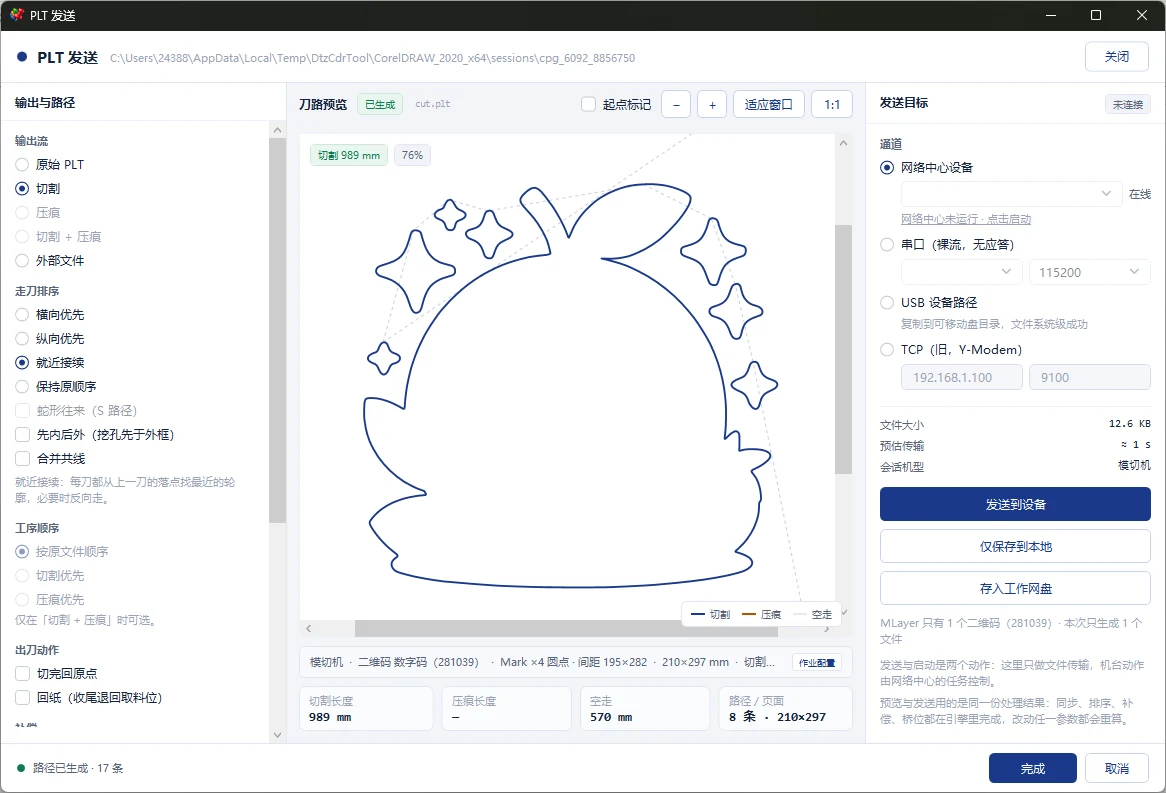Click up arrow of left panel scrollbar
The width and height of the screenshot is (1166, 793).
277,130
